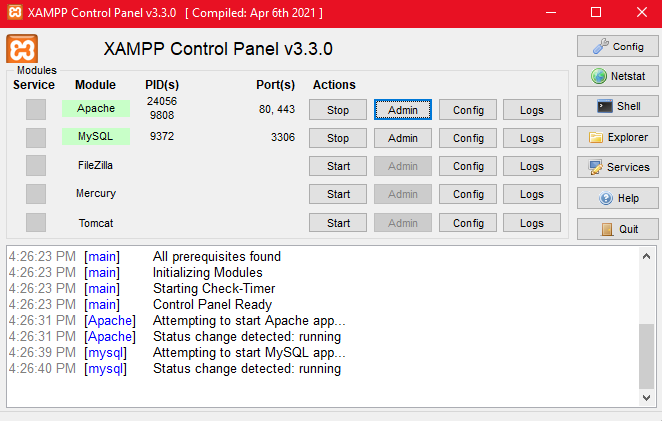Open Mercury Config menu
Screen dimensions: 662x421
[468, 194]
